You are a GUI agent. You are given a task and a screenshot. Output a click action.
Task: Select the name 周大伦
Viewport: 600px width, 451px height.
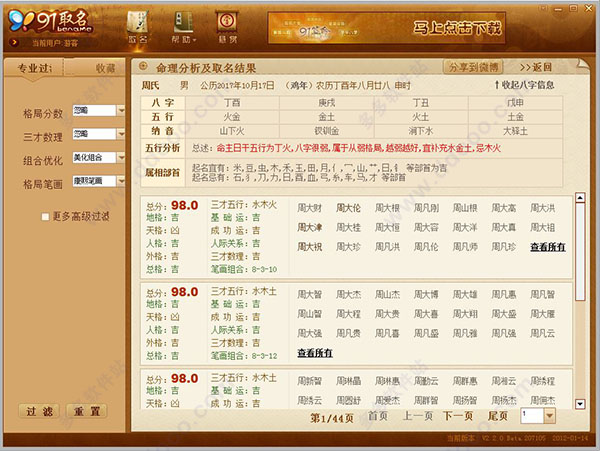point(348,208)
